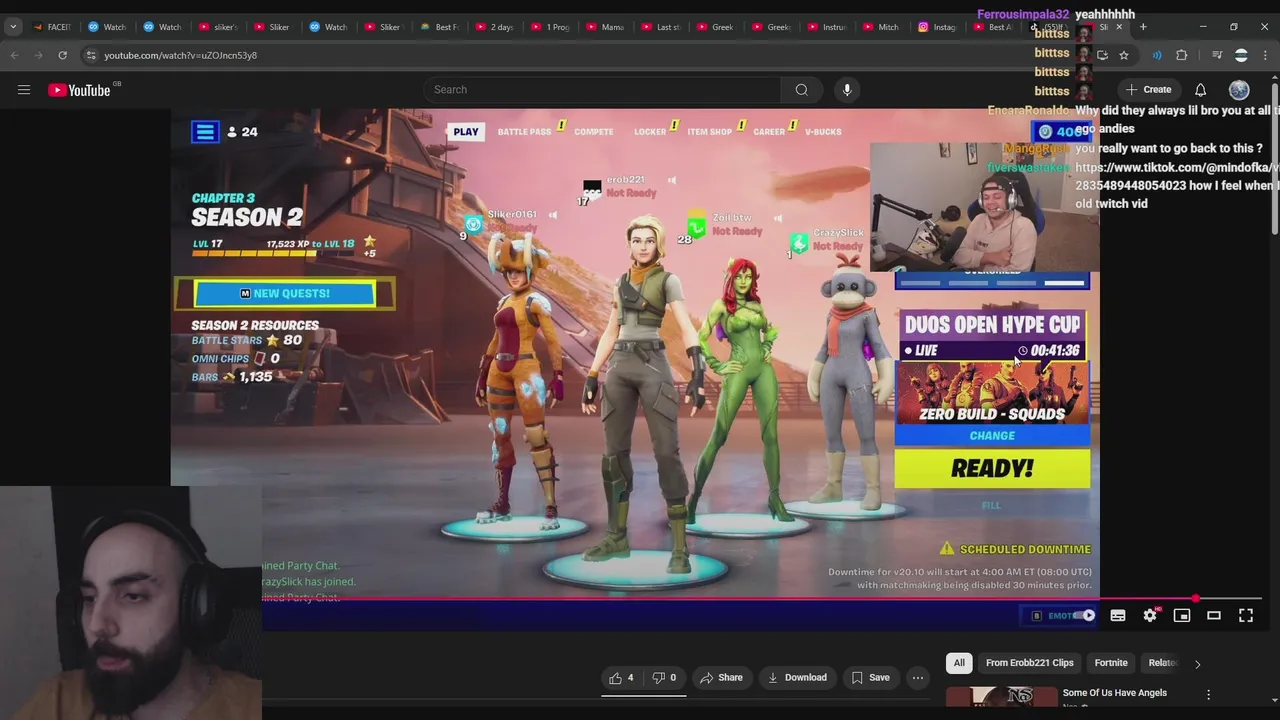Go to YouTube home via logo

(x=79, y=90)
